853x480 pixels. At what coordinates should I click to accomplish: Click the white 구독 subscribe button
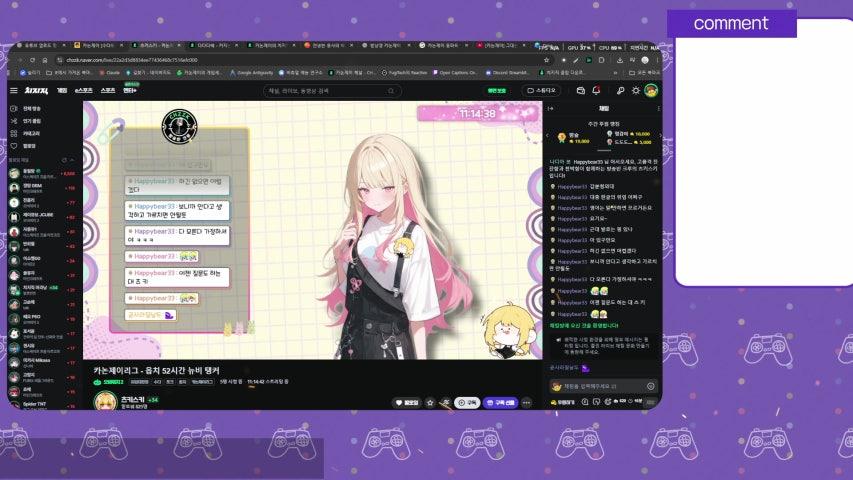click(x=467, y=403)
